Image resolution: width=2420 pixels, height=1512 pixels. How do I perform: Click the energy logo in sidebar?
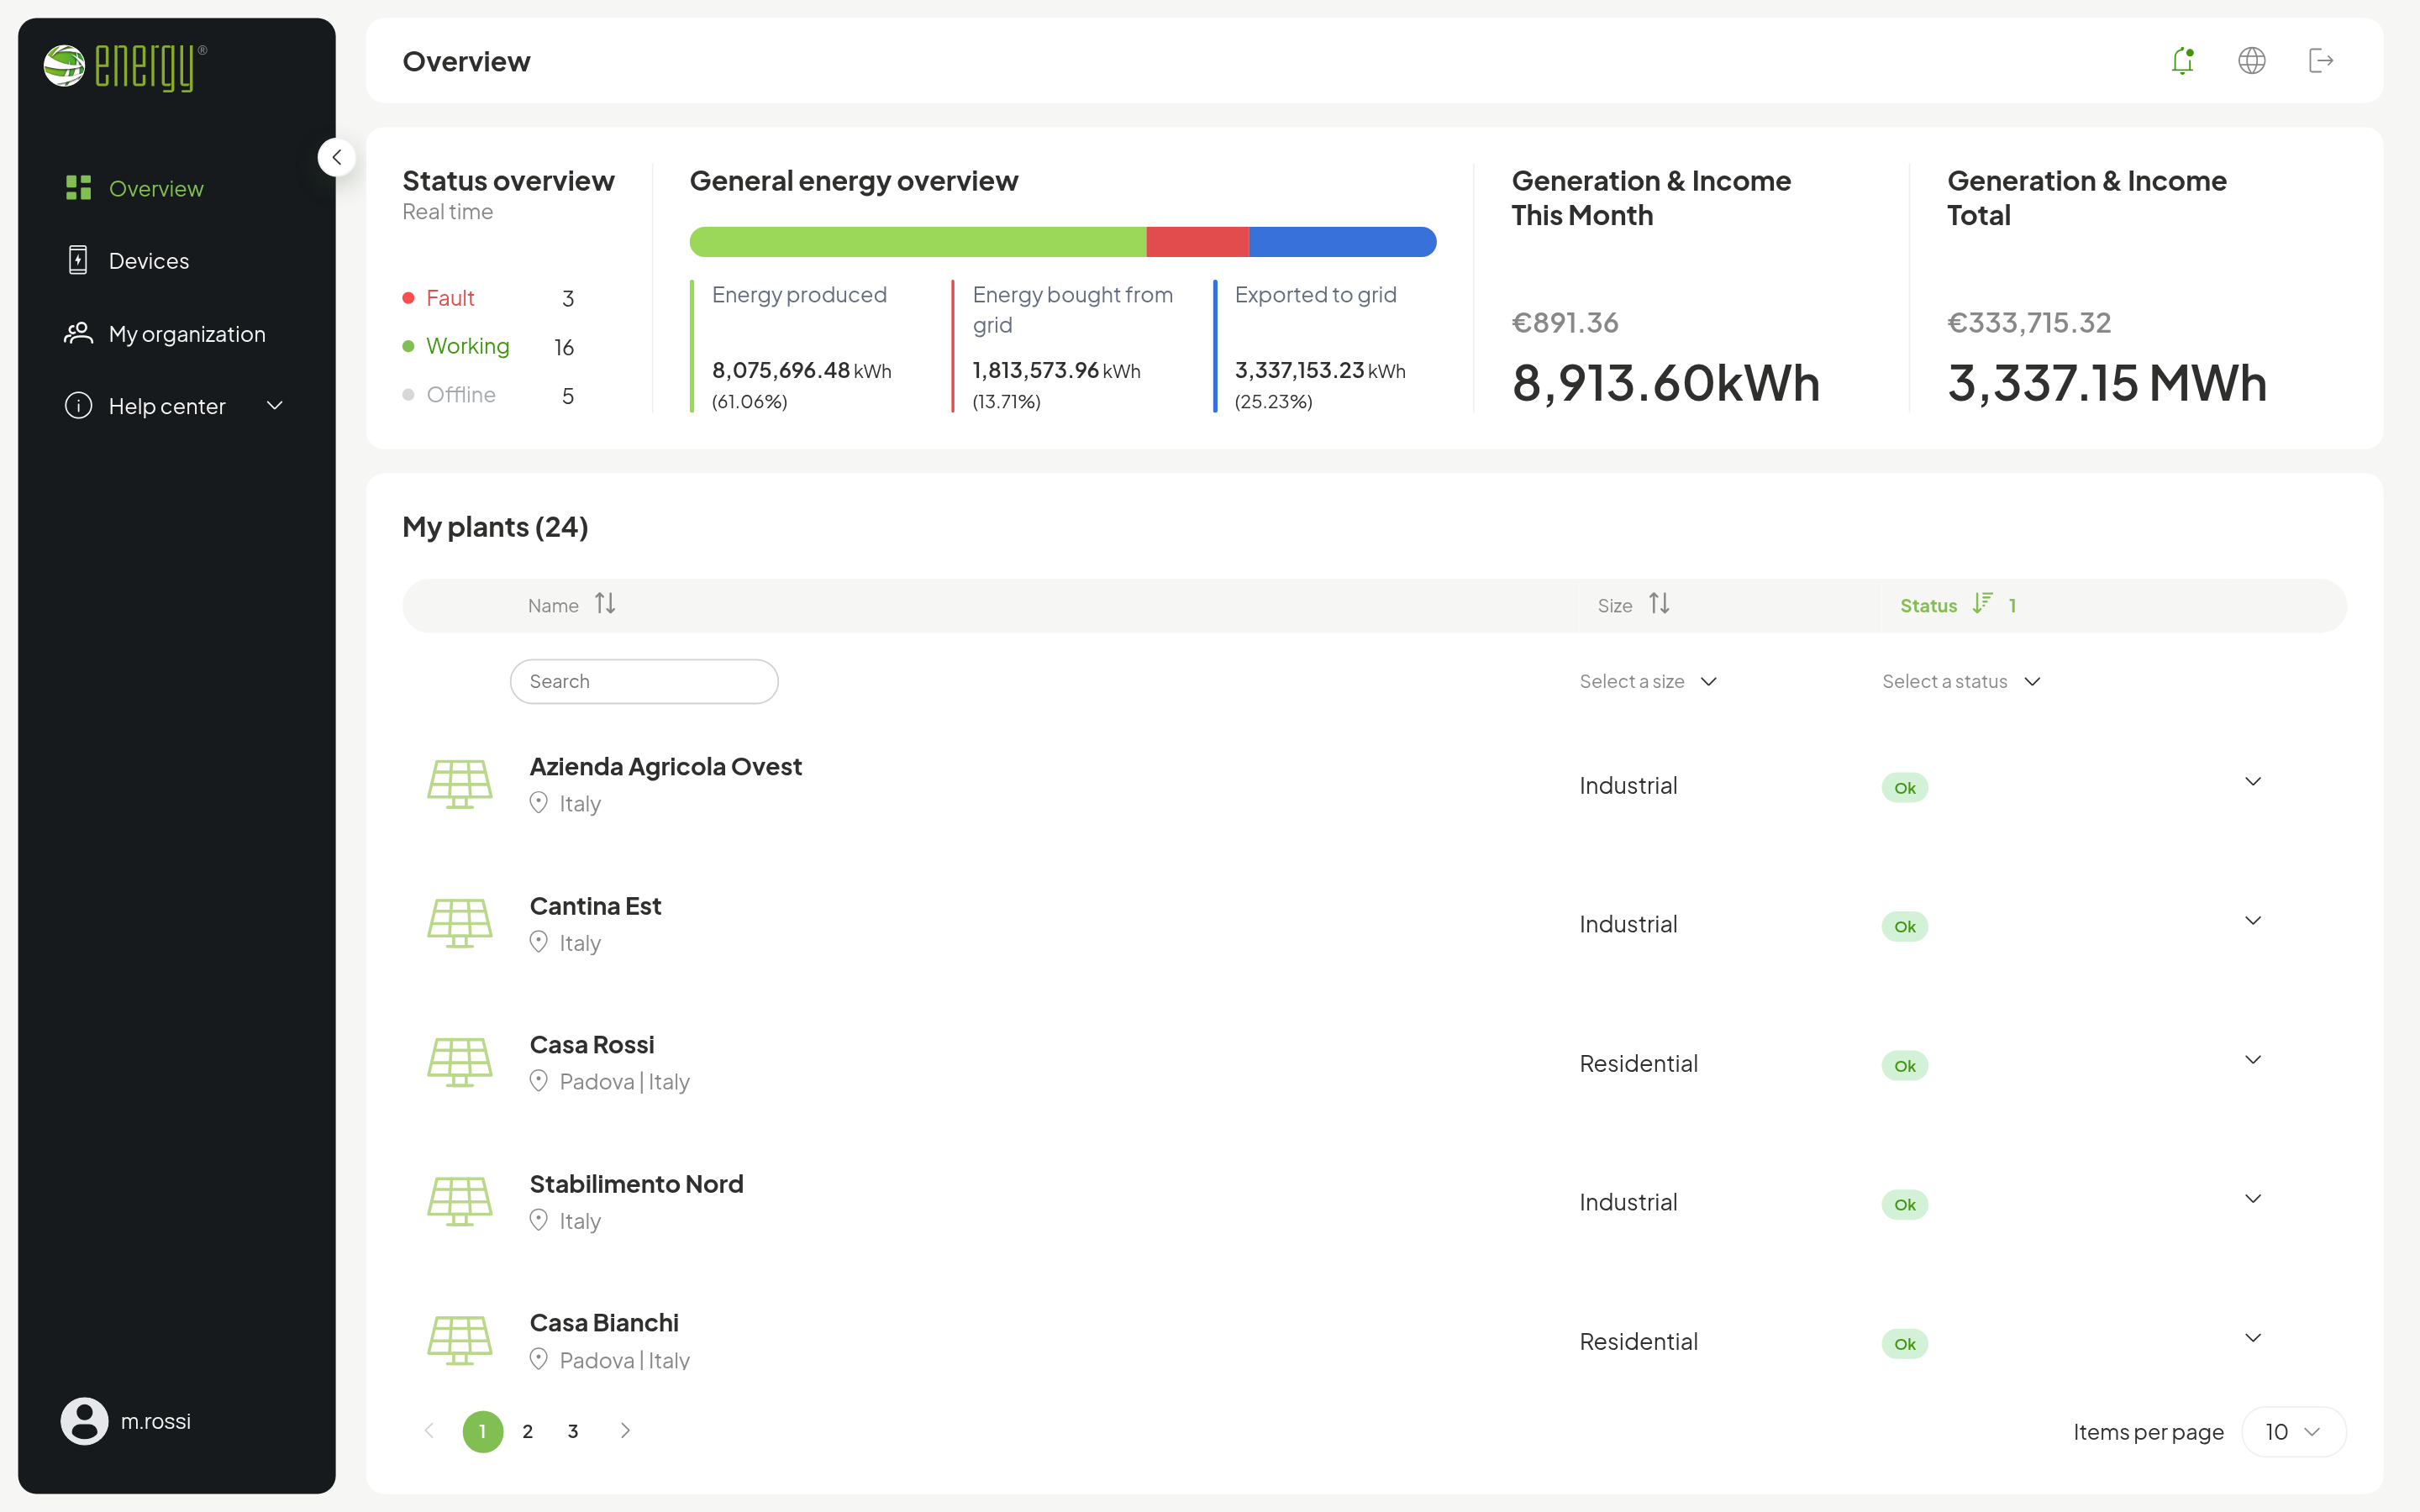(125, 67)
